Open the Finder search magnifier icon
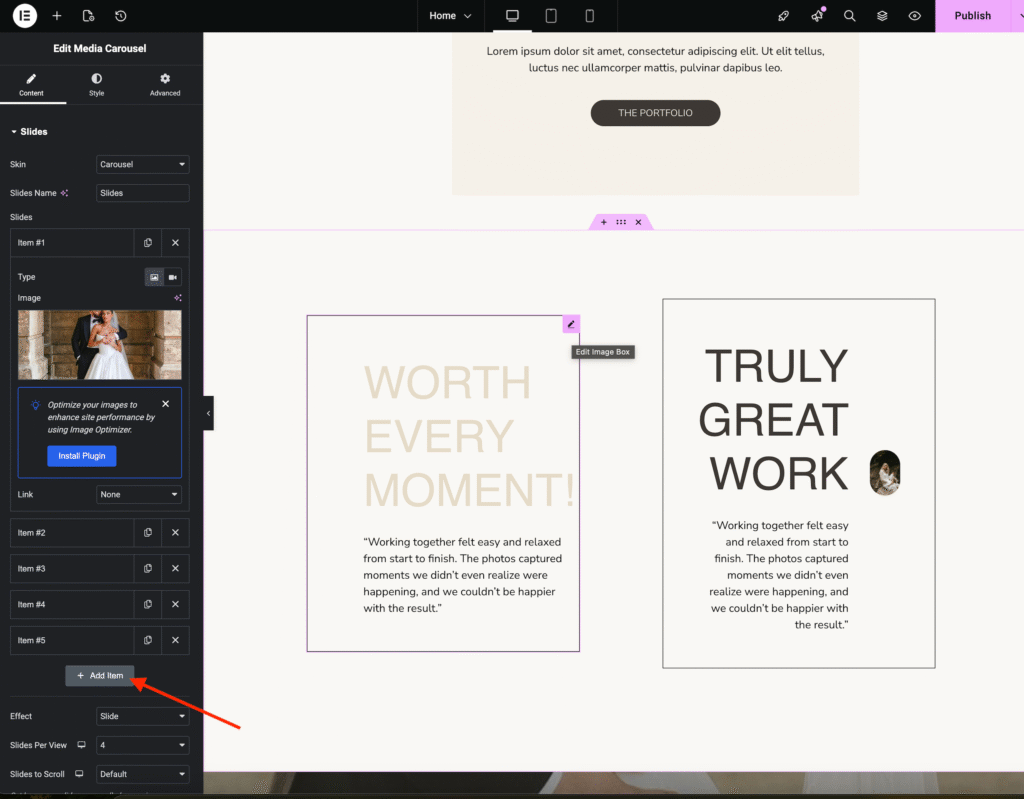 [849, 16]
